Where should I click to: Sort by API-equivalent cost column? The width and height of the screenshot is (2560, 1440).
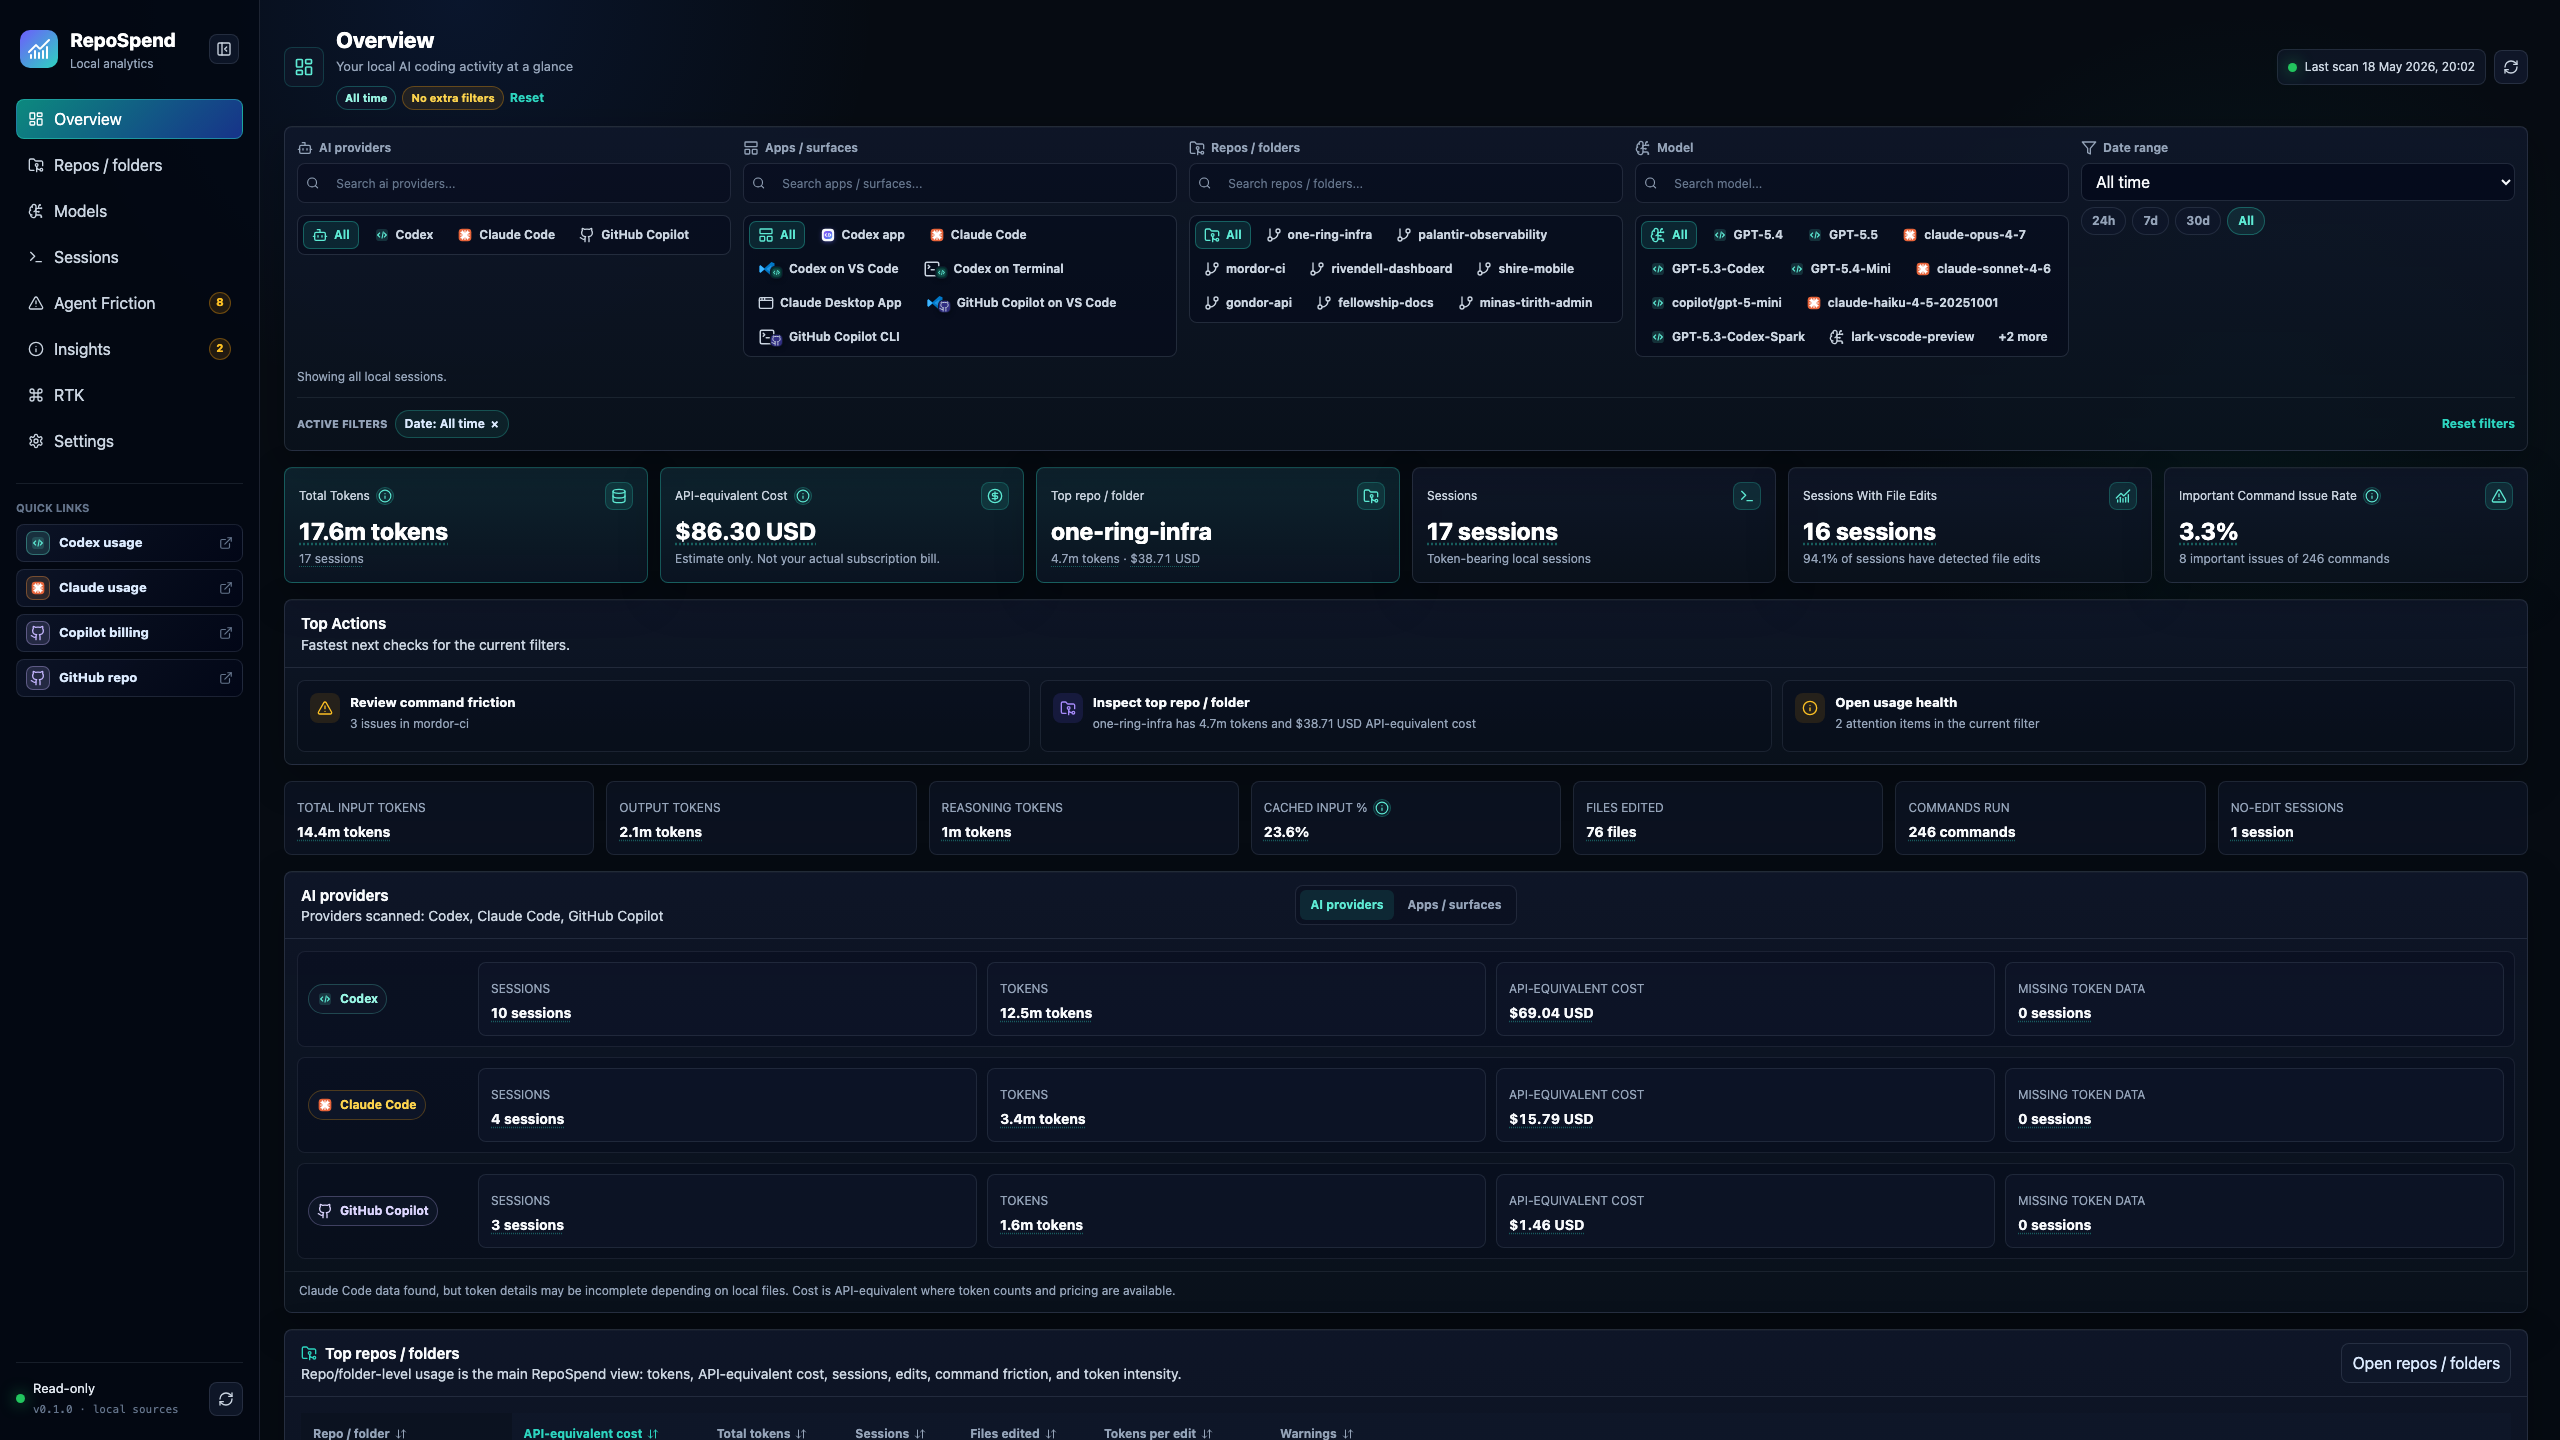pos(591,1433)
